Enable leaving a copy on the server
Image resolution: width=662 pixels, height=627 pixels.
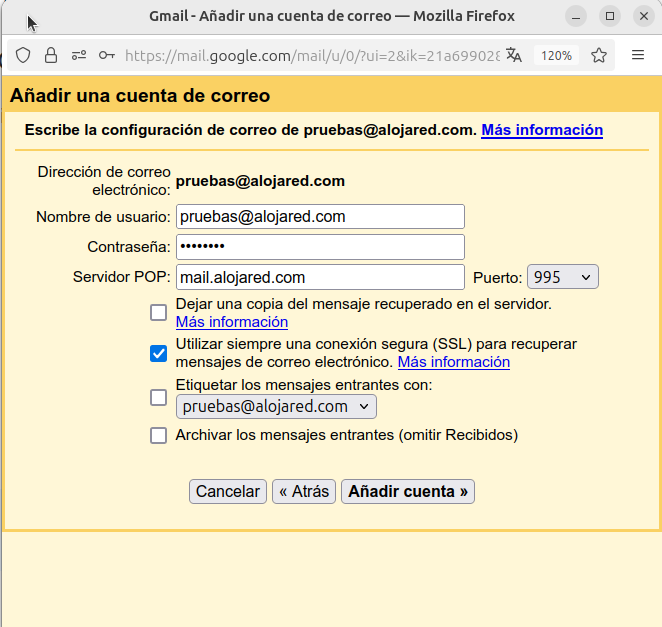tap(158, 313)
